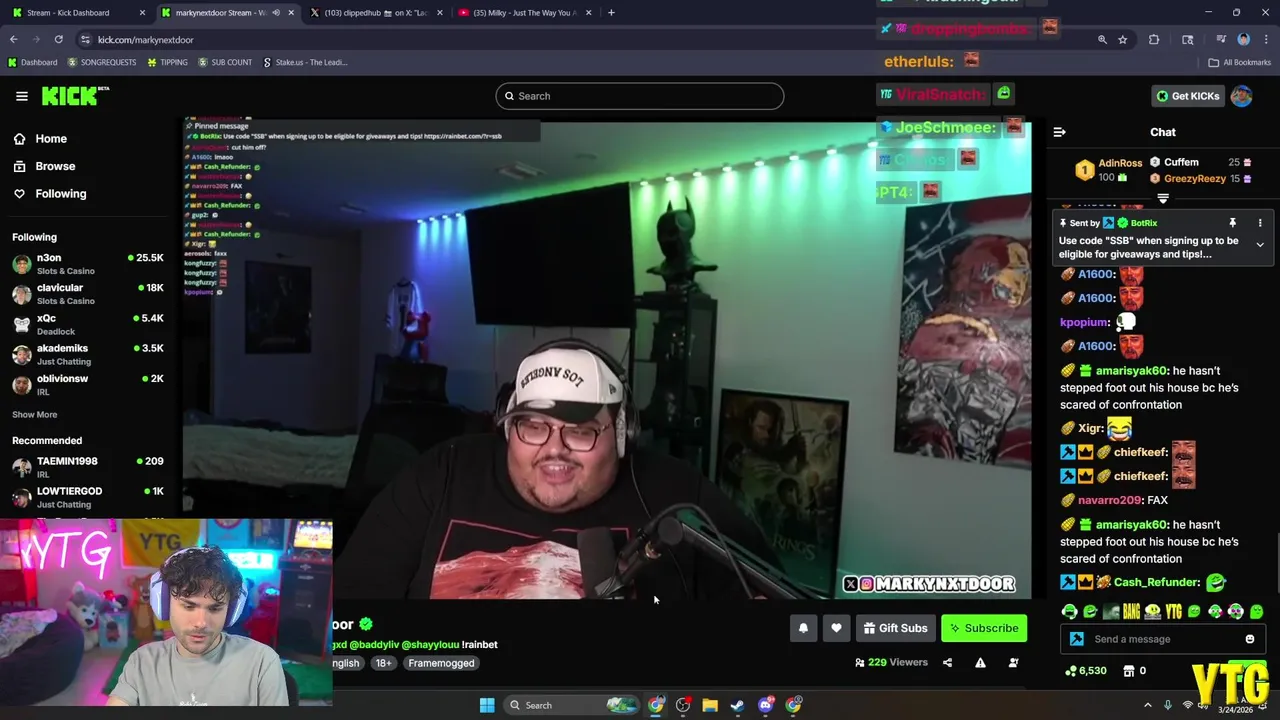The width and height of the screenshot is (1280, 720).
Task: Open the Kick hamburger menu
Action: (x=21, y=96)
